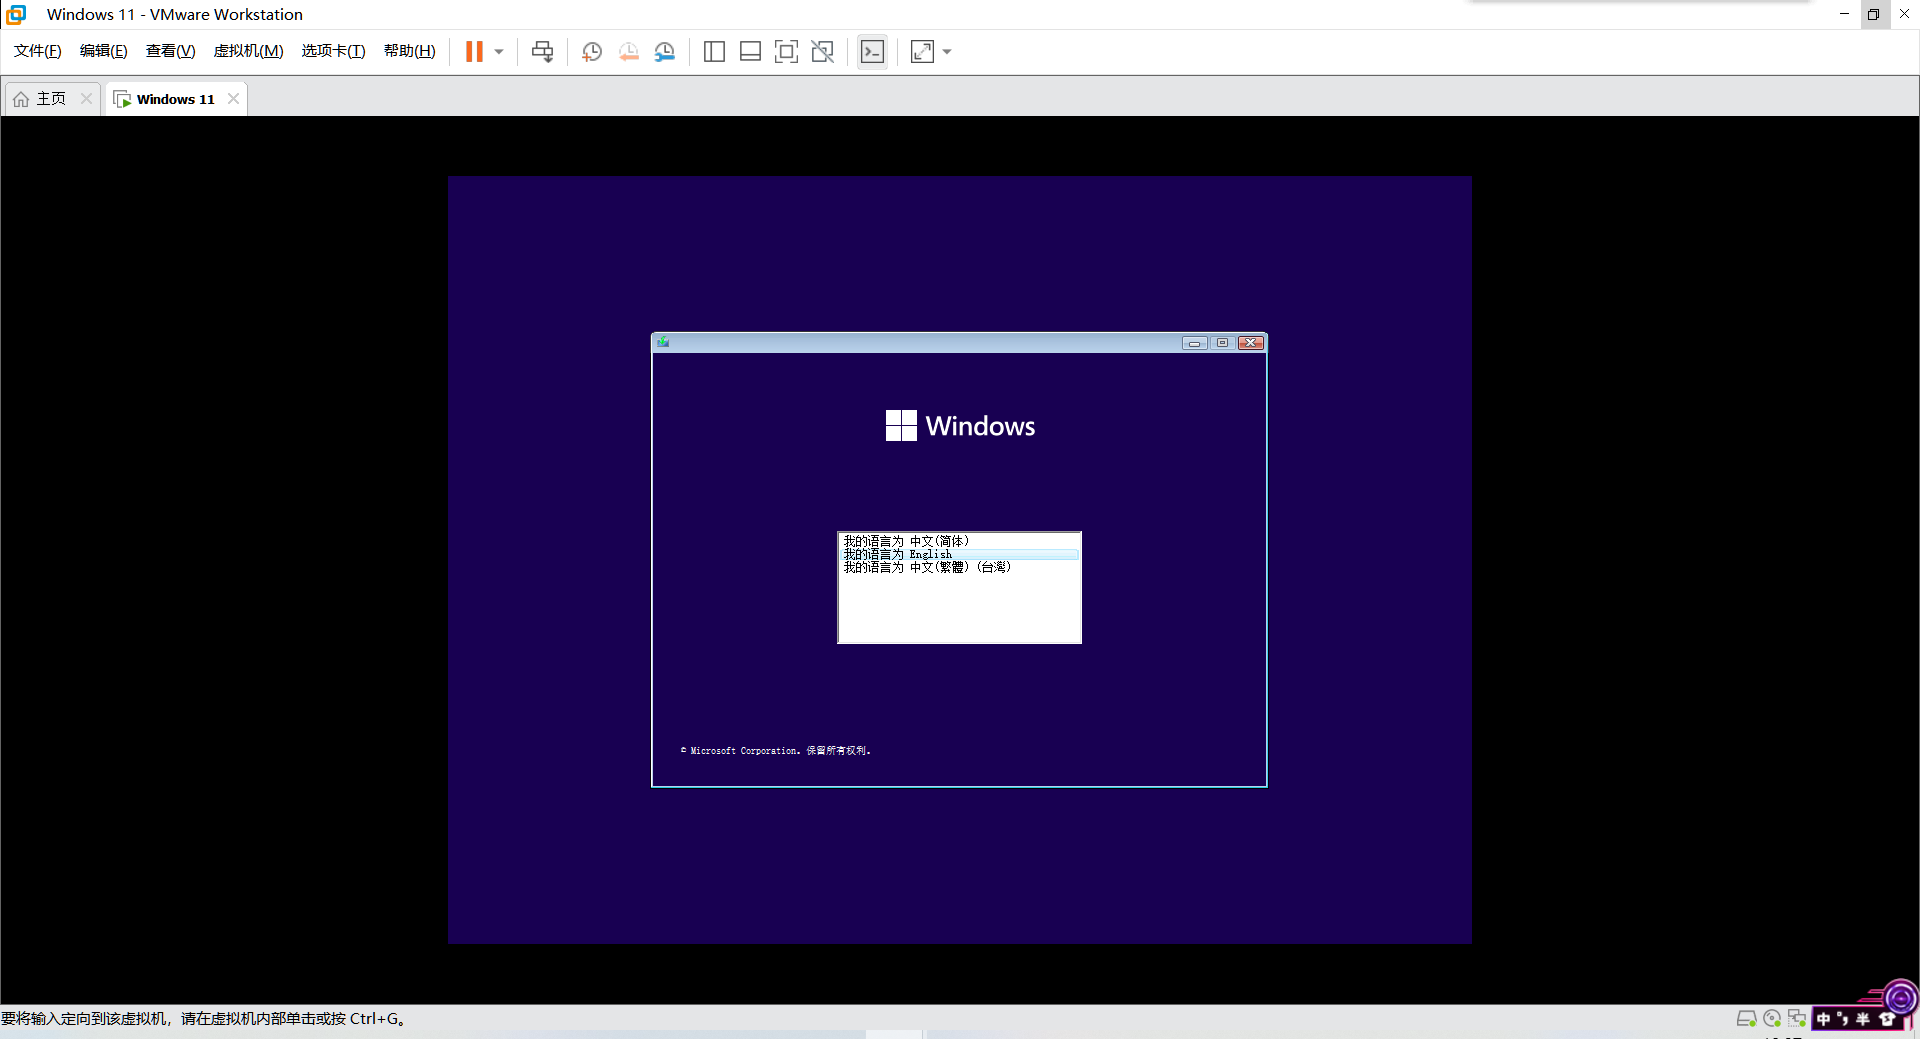Click the setup window title bar icon
The image size is (1920, 1039).
663,342
